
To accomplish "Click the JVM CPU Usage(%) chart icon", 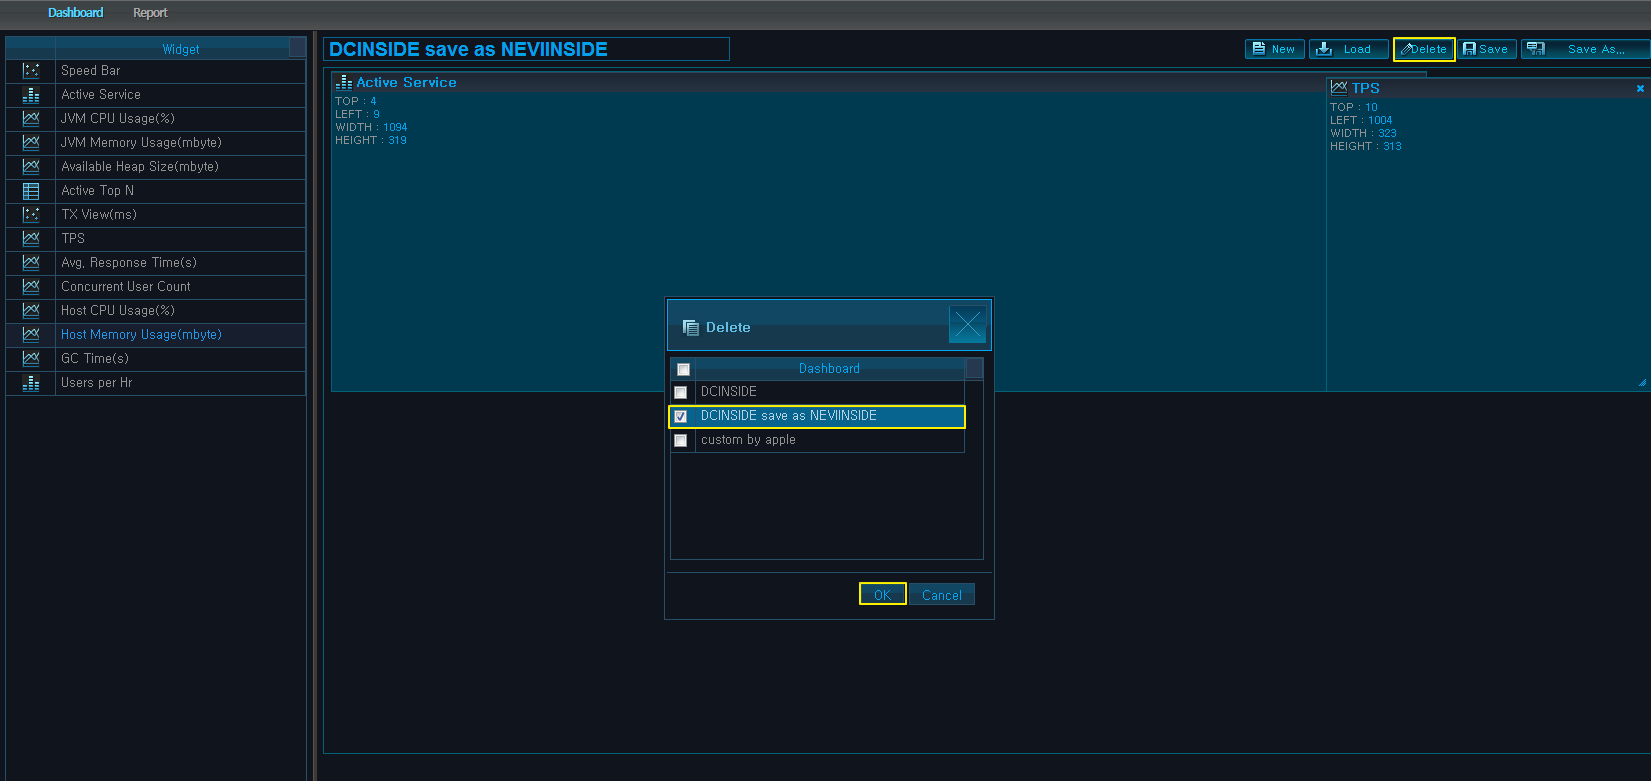I will pos(31,119).
